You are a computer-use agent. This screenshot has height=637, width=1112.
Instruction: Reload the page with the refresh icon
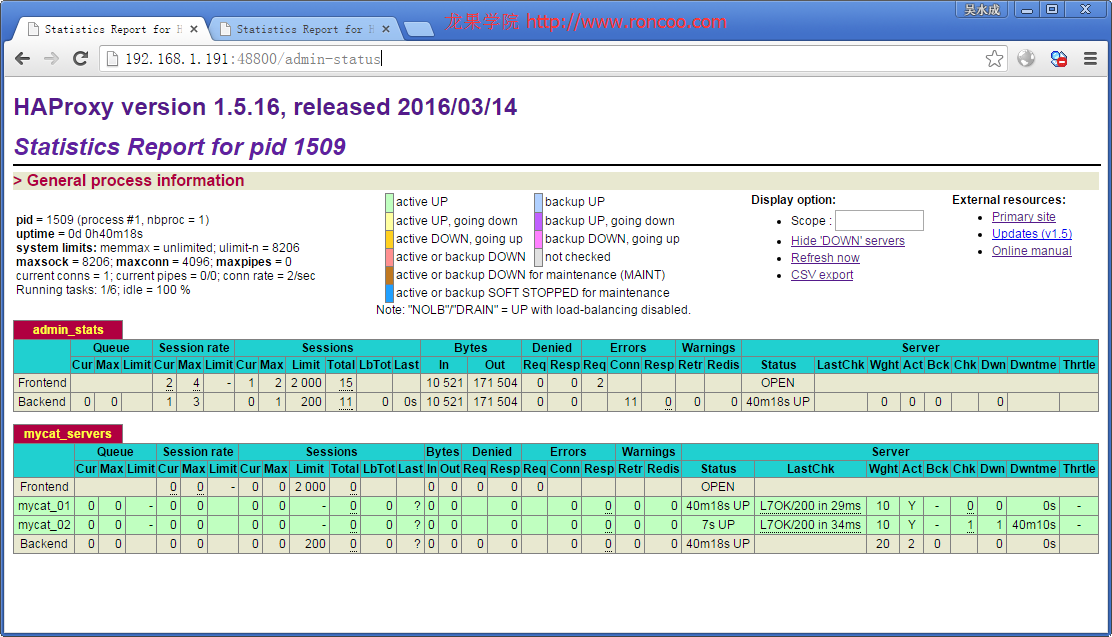click(x=81, y=59)
